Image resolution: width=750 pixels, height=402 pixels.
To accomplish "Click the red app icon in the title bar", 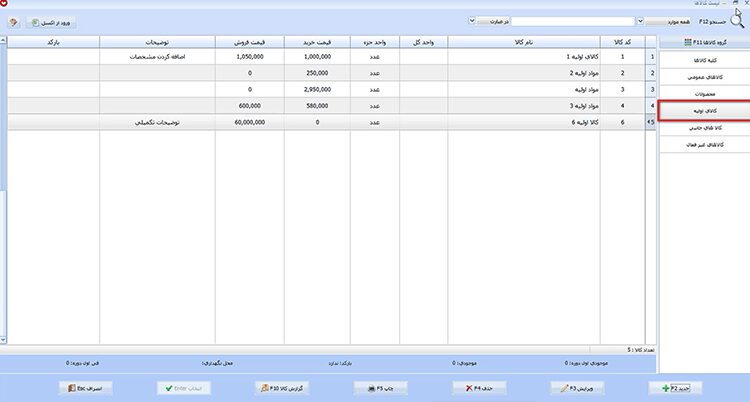I will tap(4, 3).
